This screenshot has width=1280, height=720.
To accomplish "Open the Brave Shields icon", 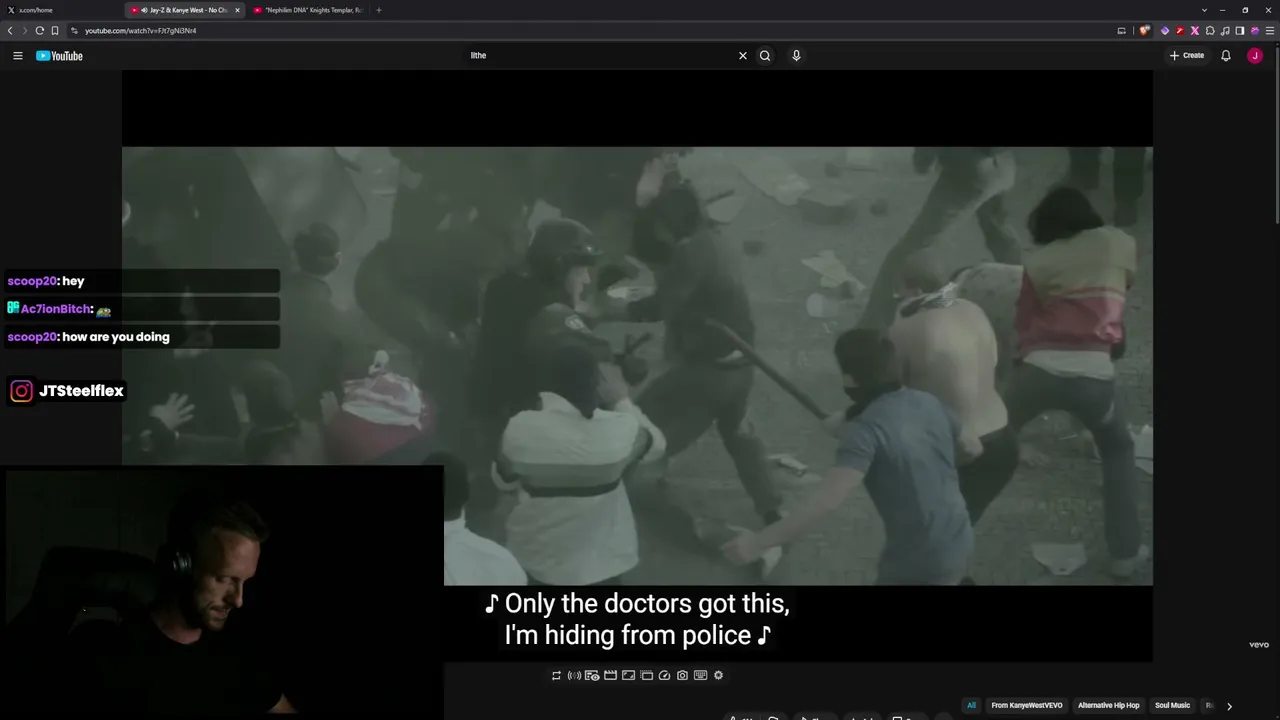I will pyautogui.click(x=1144, y=31).
